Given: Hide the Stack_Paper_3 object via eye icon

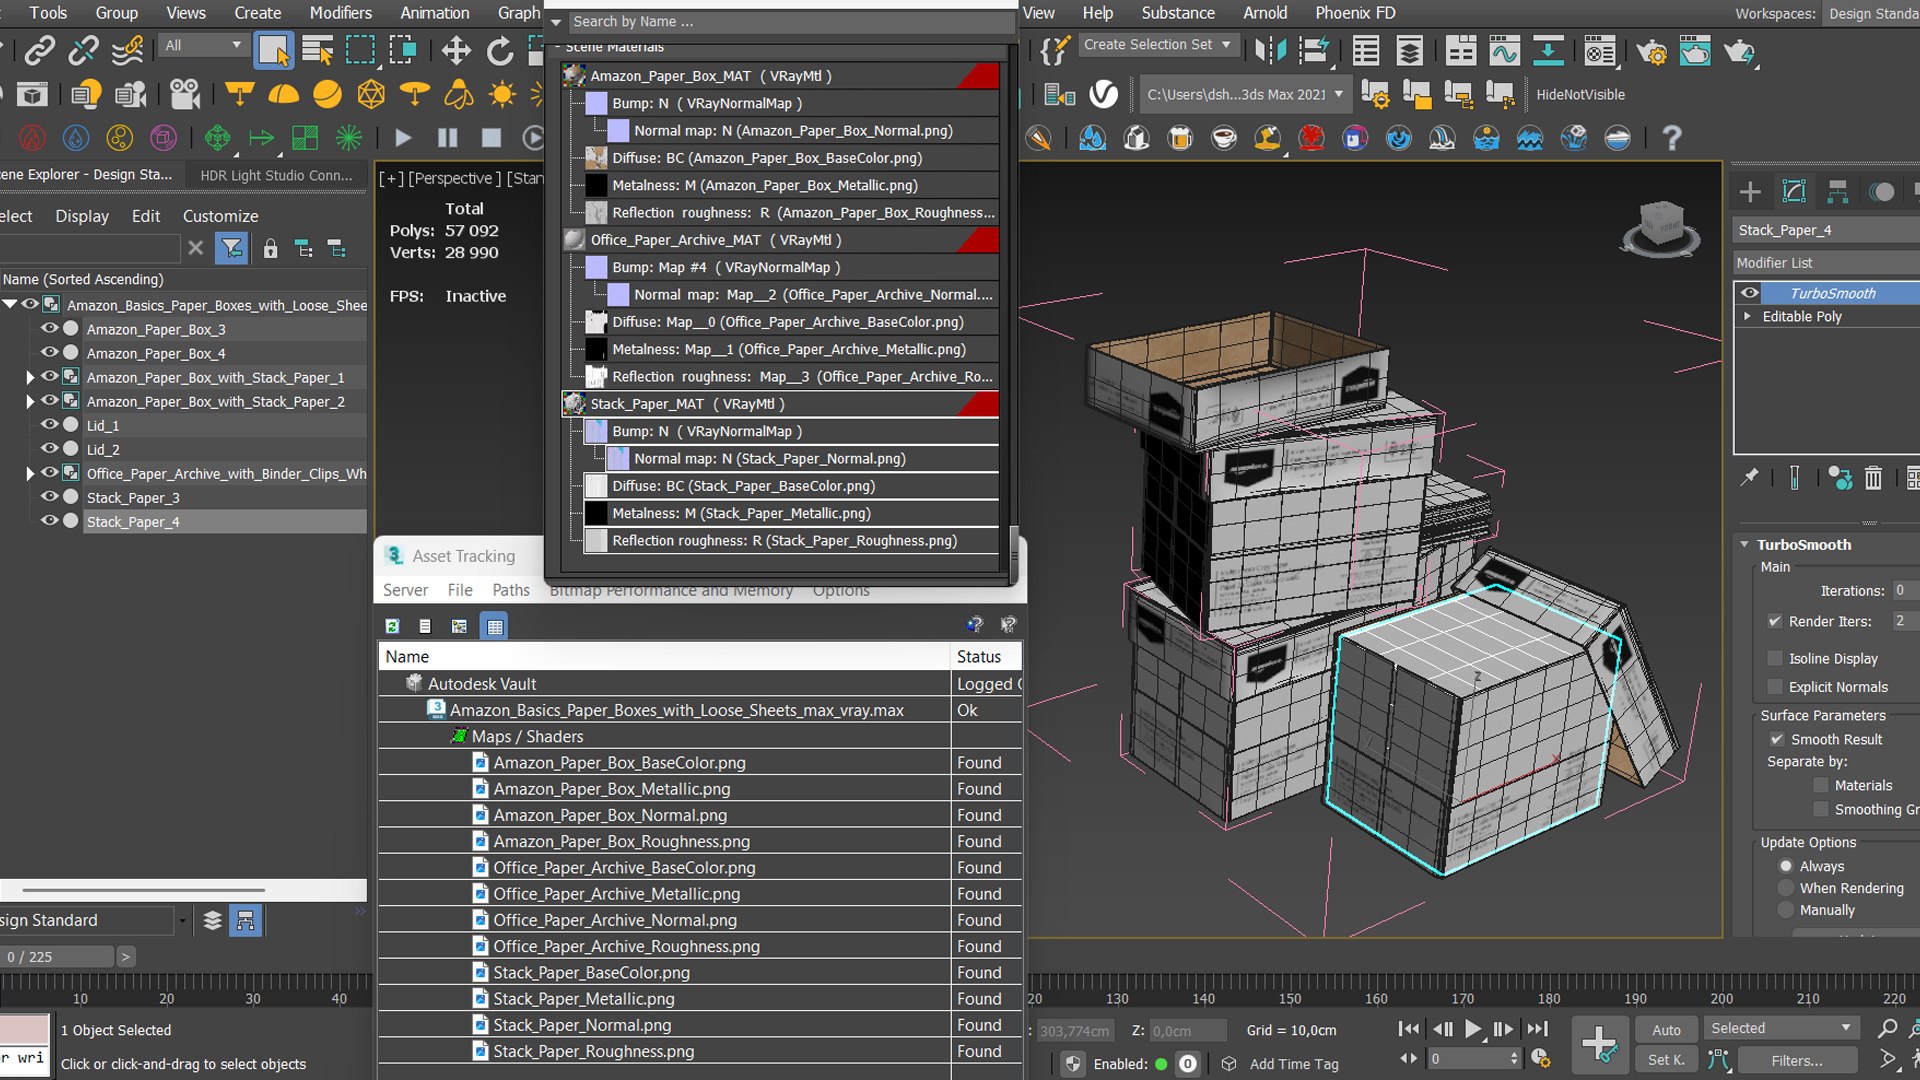Looking at the screenshot, I should click(x=48, y=497).
